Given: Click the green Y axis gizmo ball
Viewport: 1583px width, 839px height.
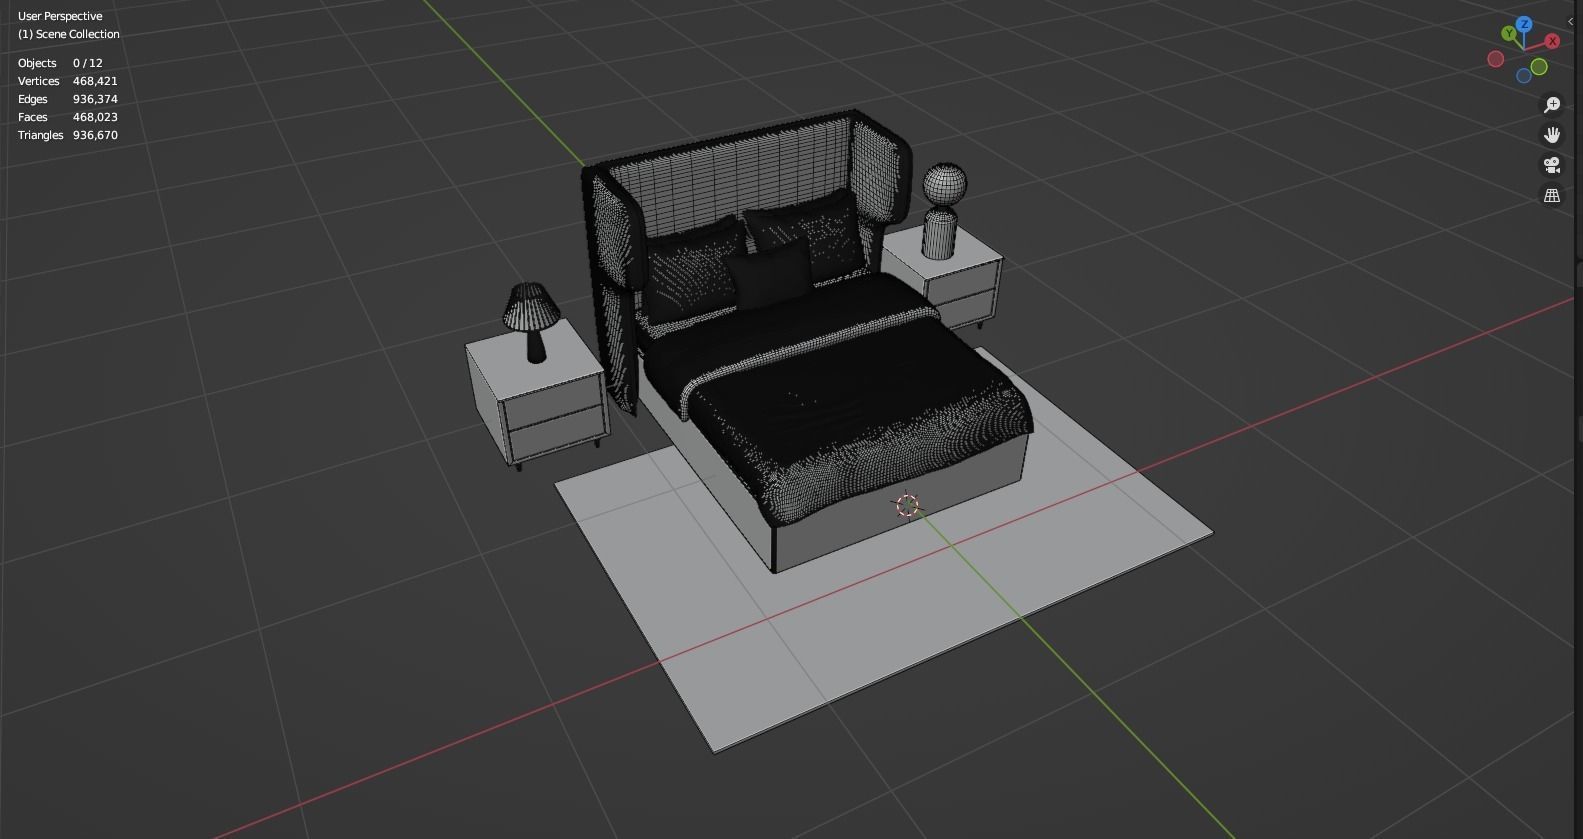Looking at the screenshot, I should (1508, 34).
